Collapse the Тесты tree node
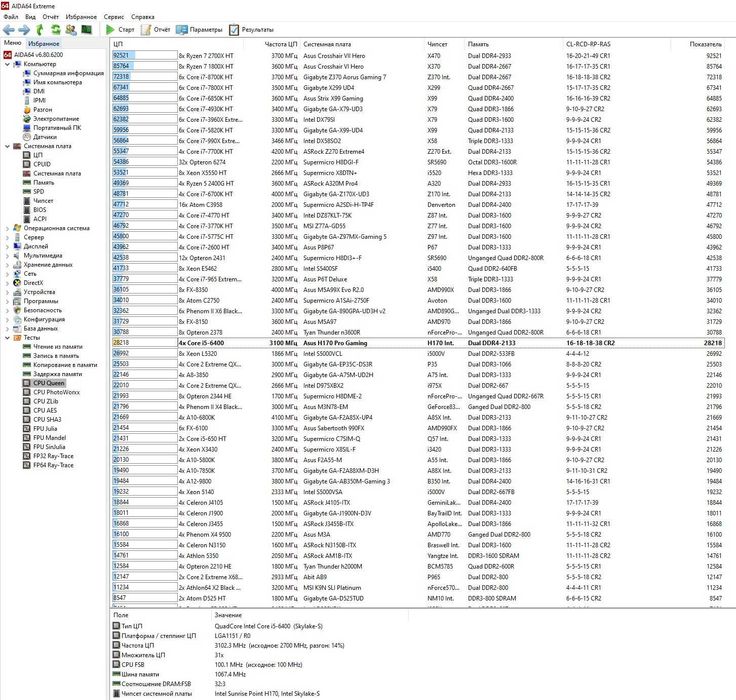 pos(7,338)
